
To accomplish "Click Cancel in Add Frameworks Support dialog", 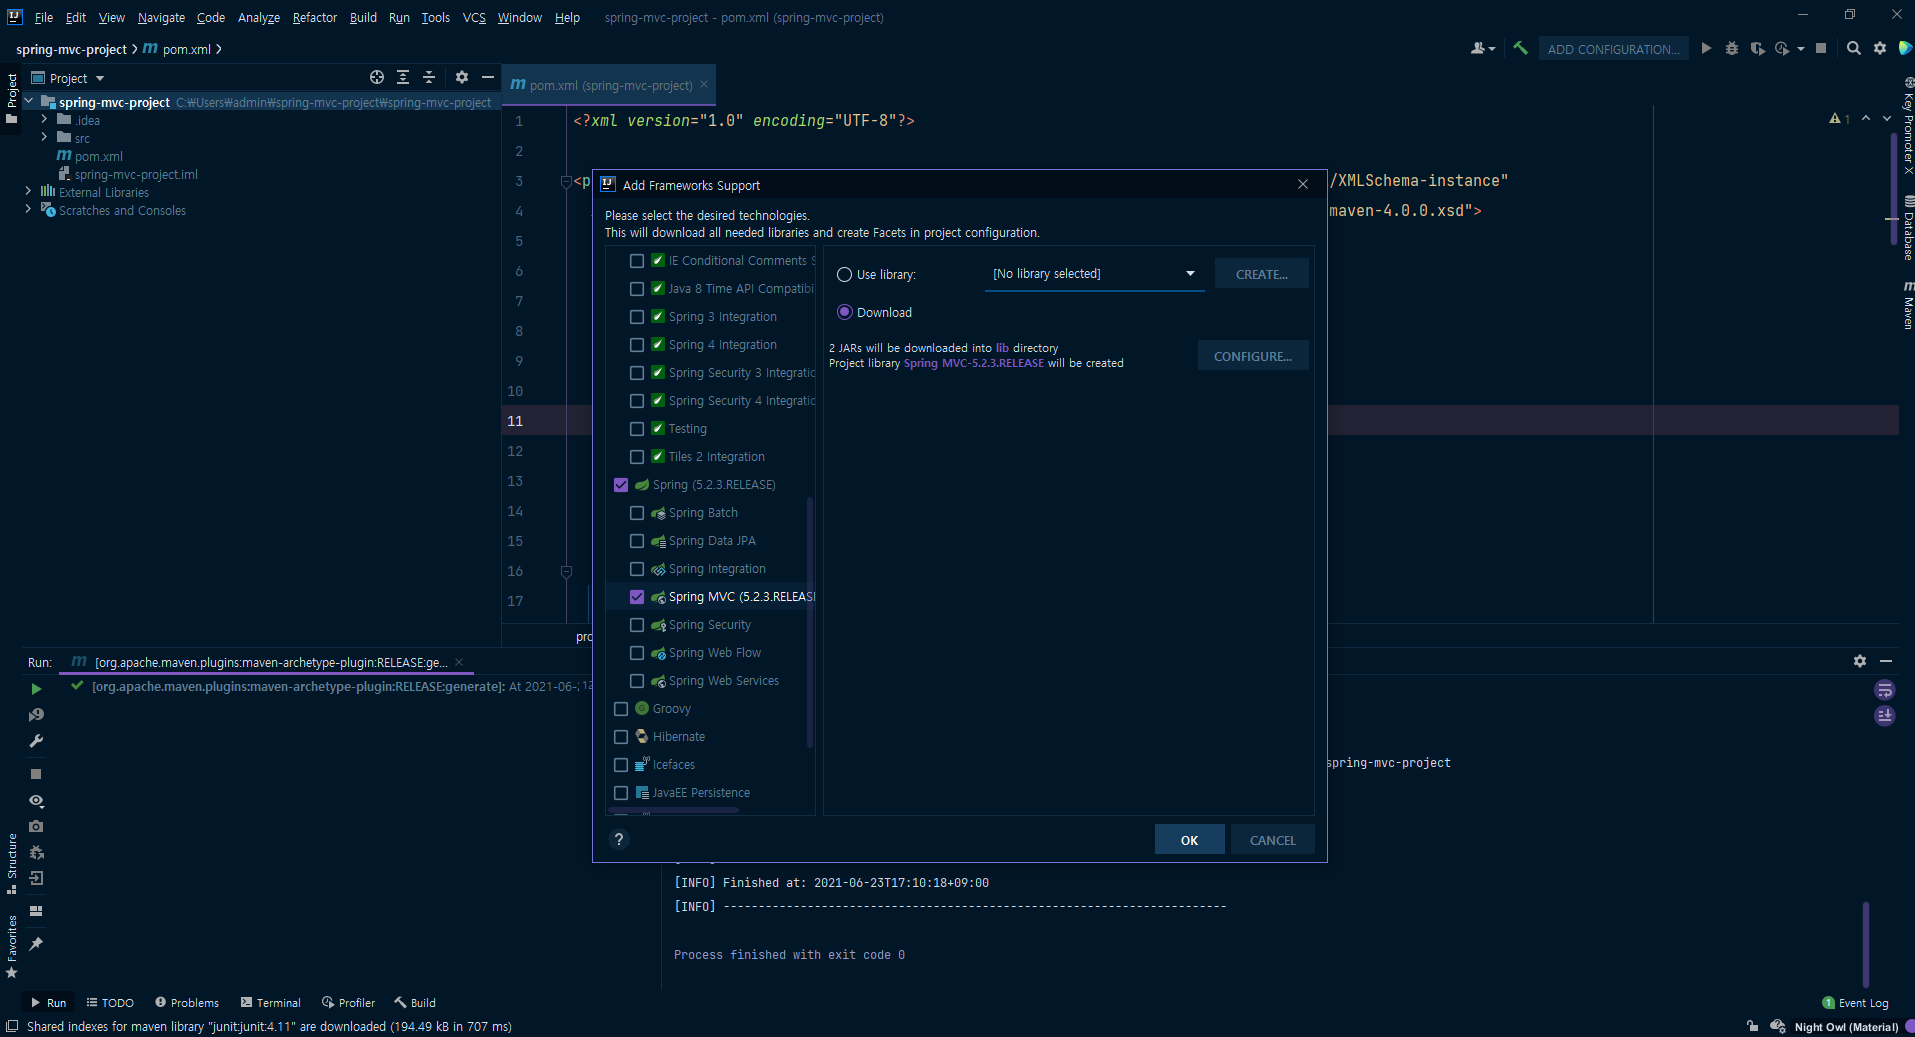I will click(x=1272, y=840).
